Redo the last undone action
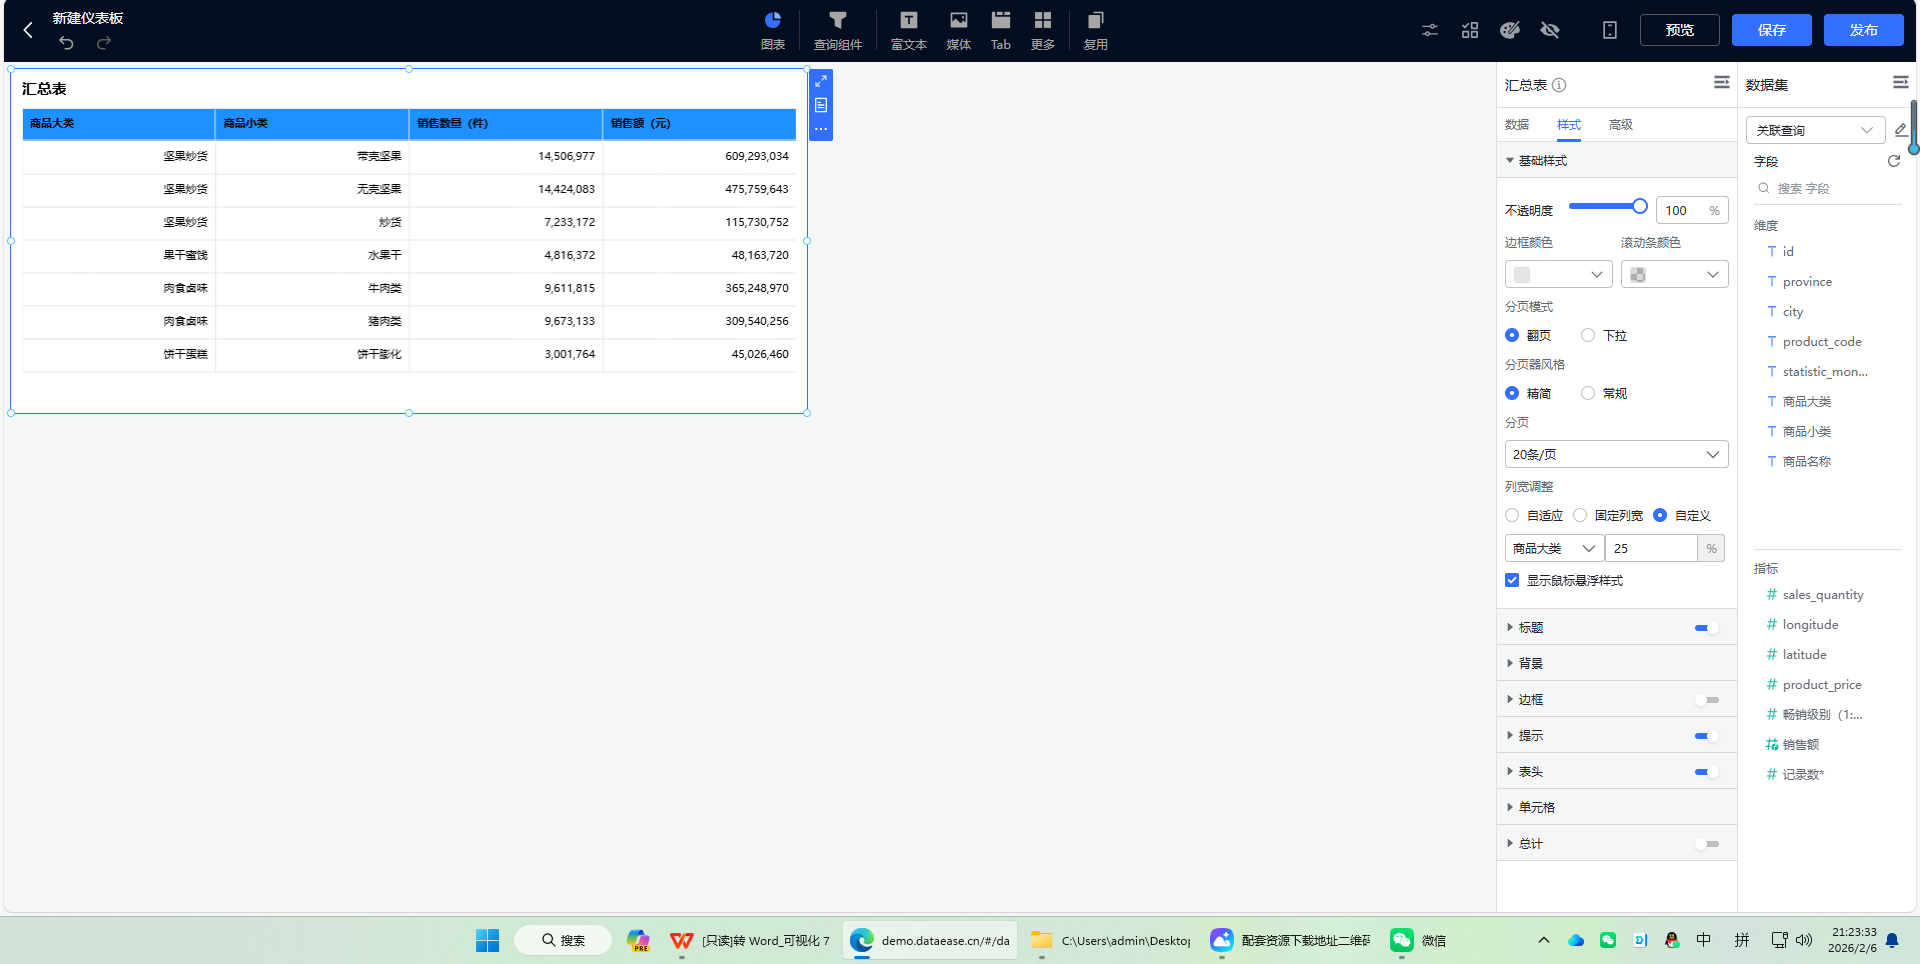Viewport: 1920px width, 964px height. [x=104, y=43]
